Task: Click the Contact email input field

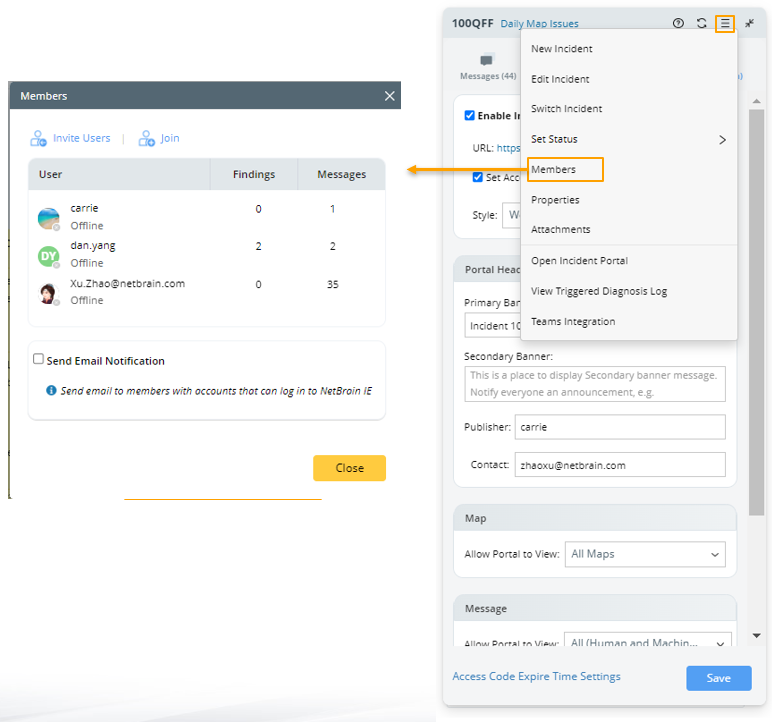Action: (x=620, y=465)
